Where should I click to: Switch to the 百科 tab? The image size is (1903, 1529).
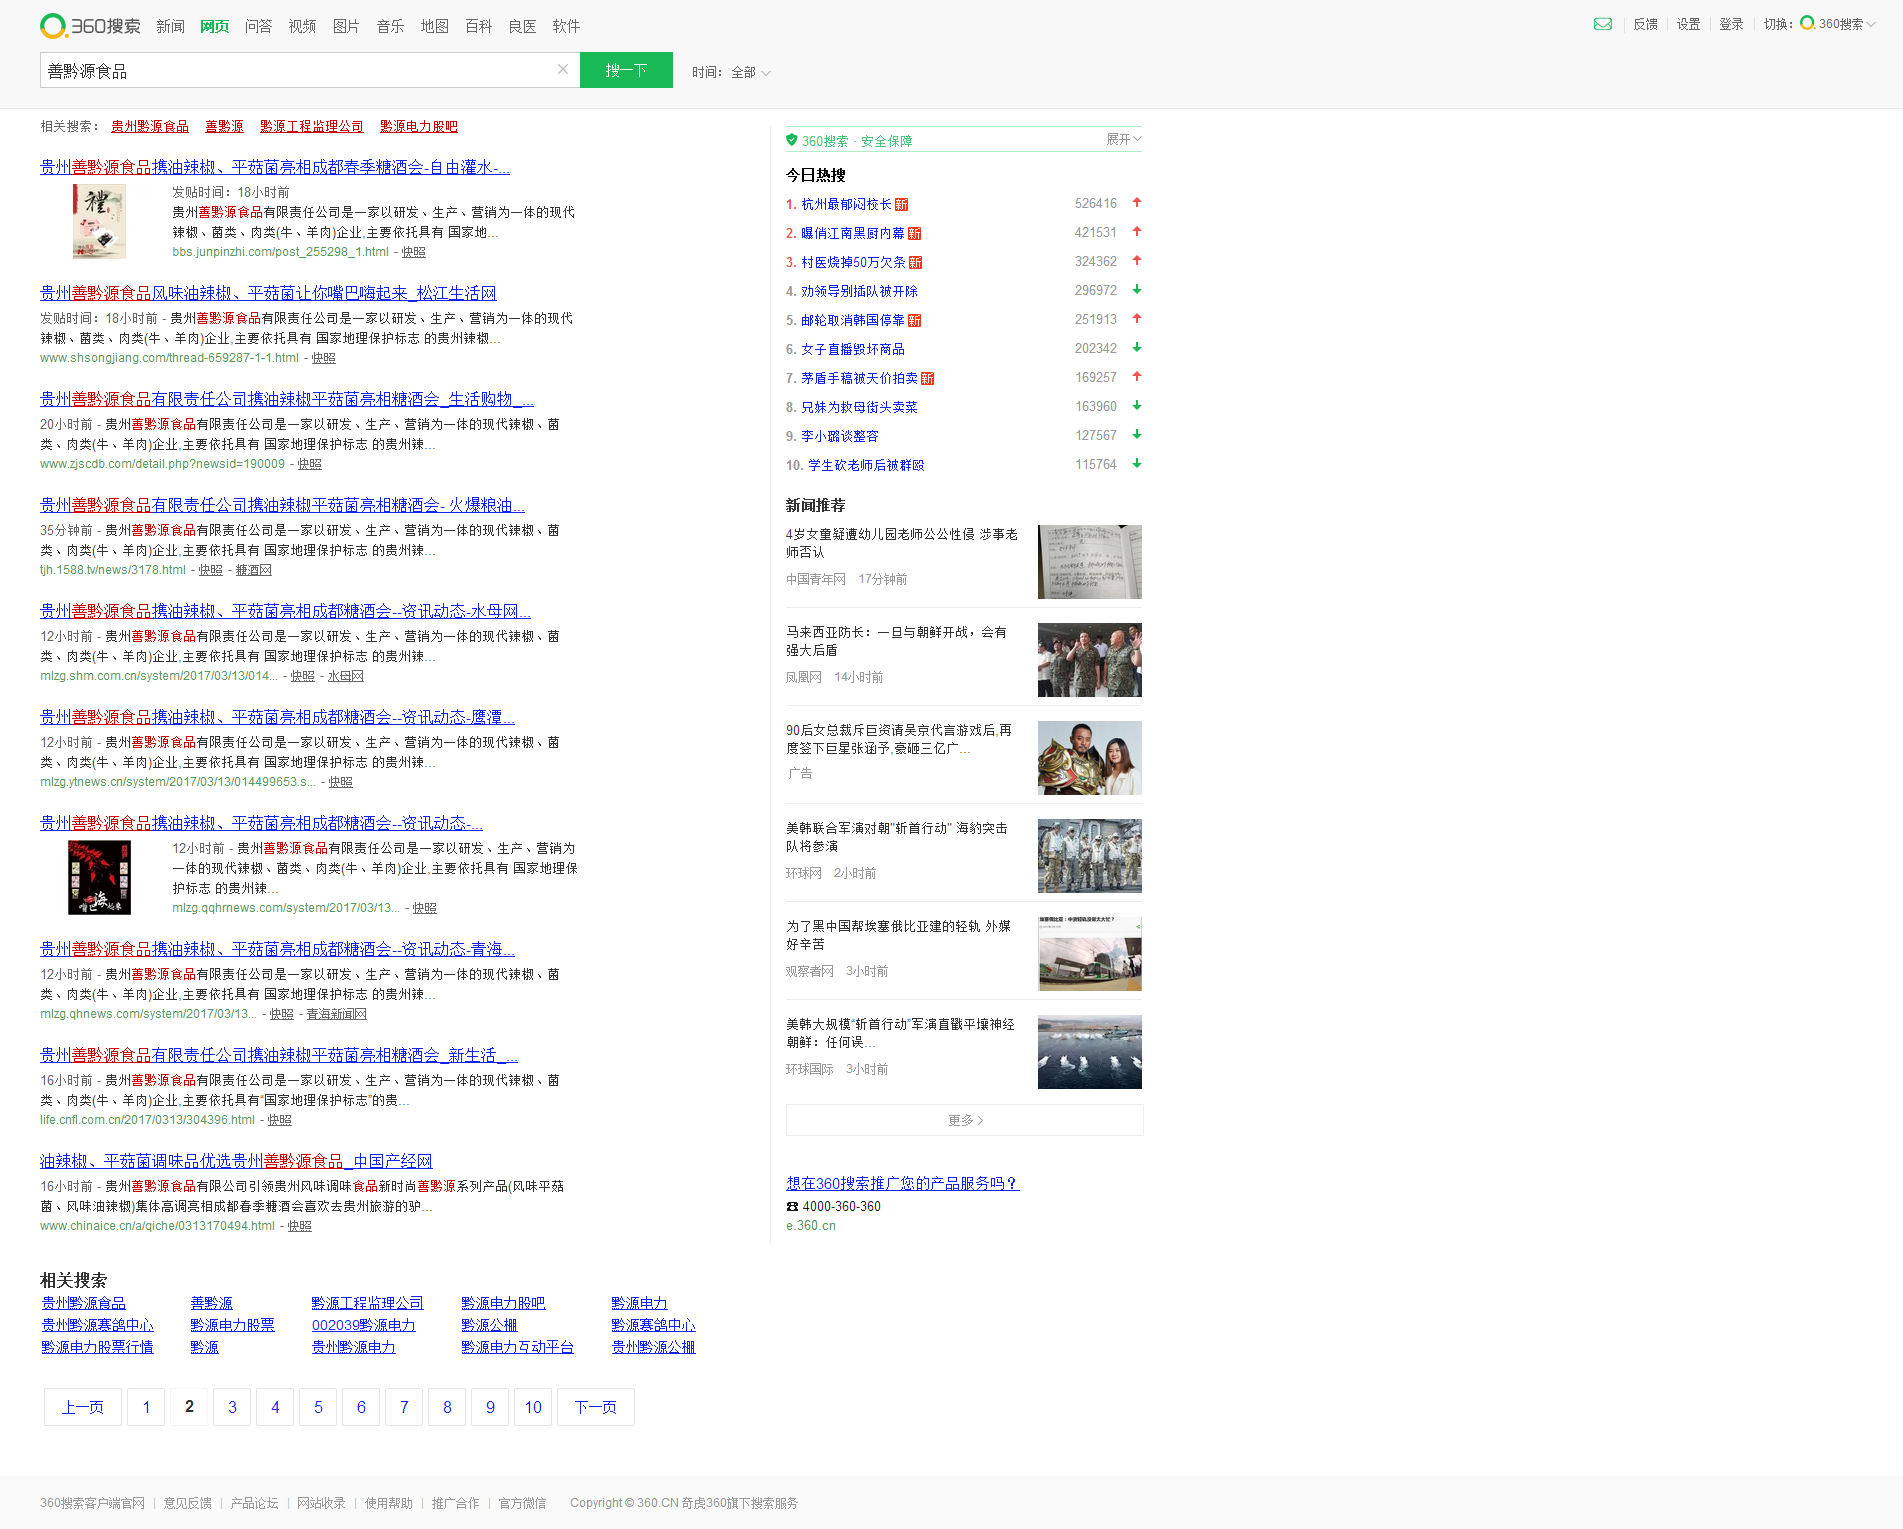478,26
